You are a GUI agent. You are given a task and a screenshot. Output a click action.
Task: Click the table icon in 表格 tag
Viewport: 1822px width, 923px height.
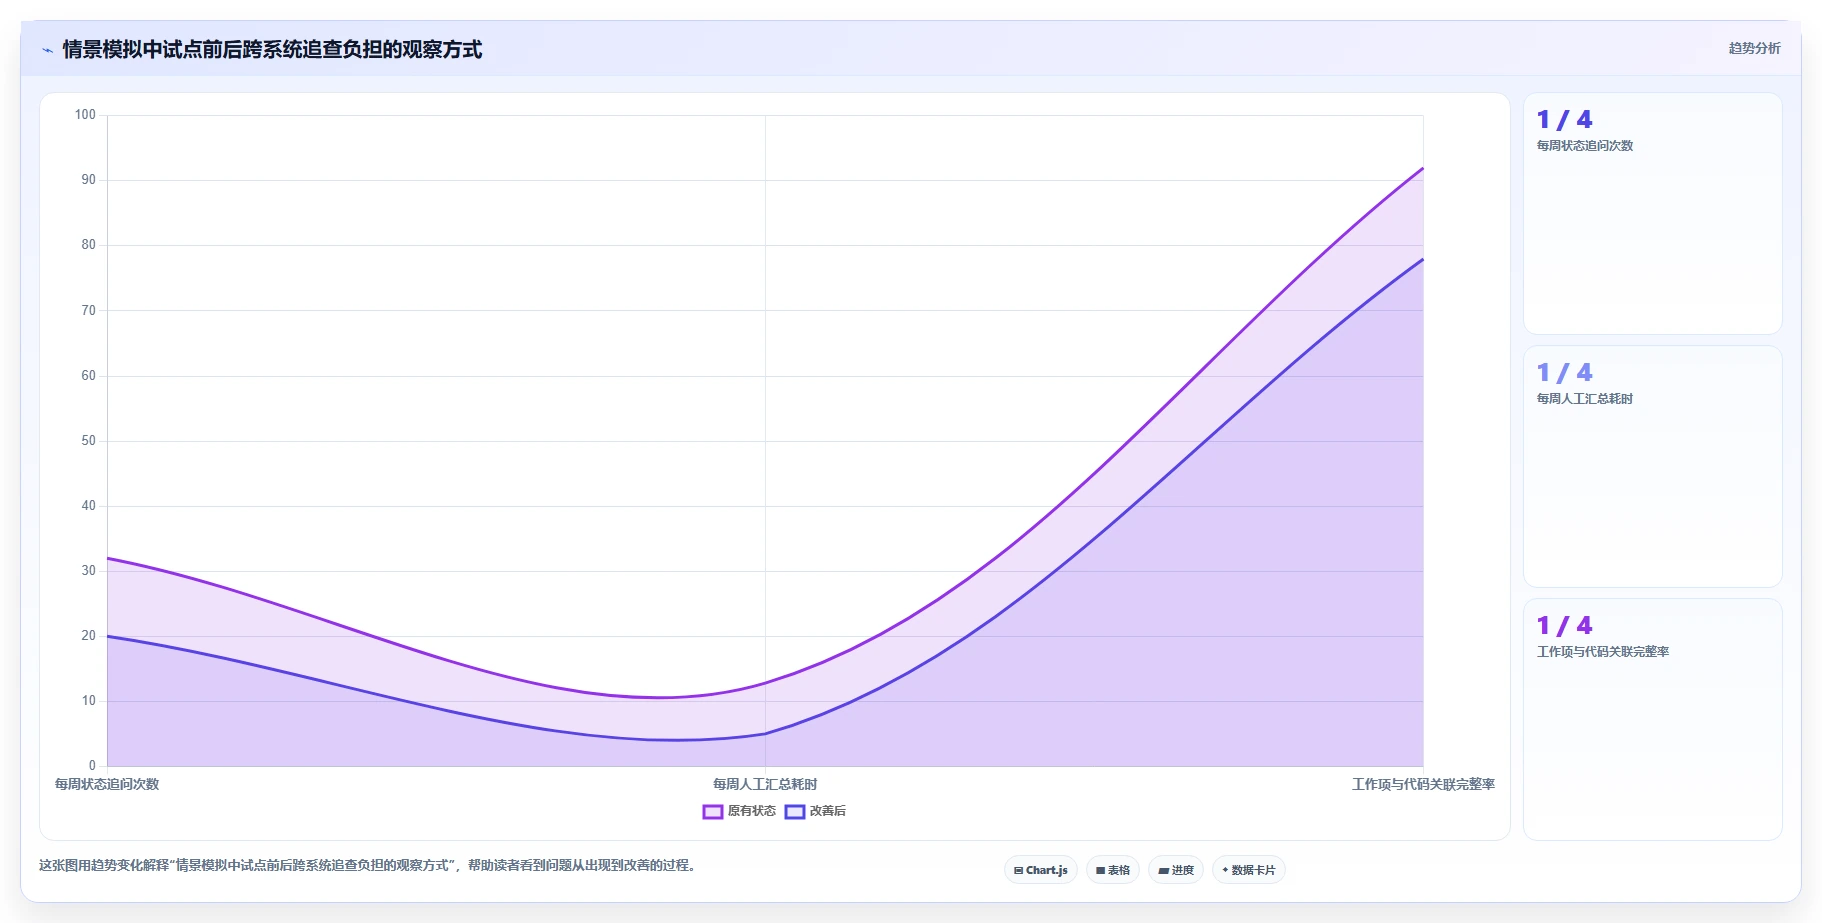pyautogui.click(x=1100, y=871)
